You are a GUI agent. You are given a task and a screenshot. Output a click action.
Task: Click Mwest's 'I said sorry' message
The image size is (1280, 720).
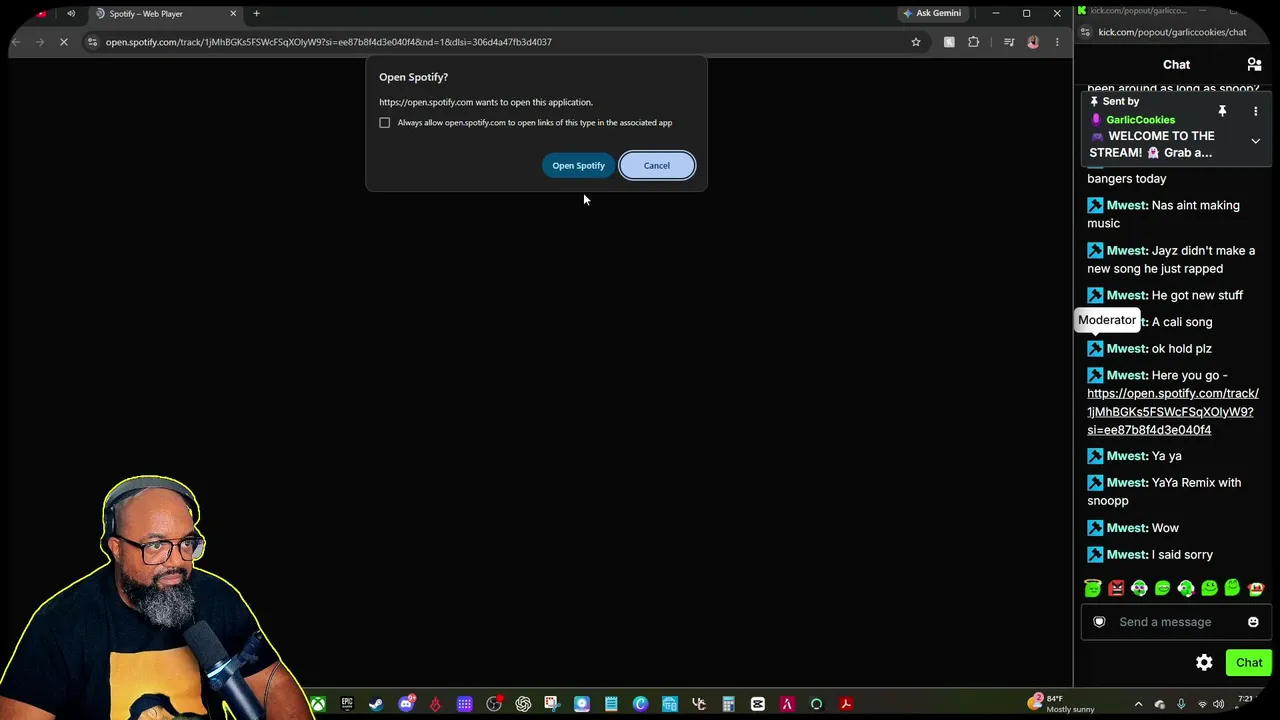tap(1182, 555)
